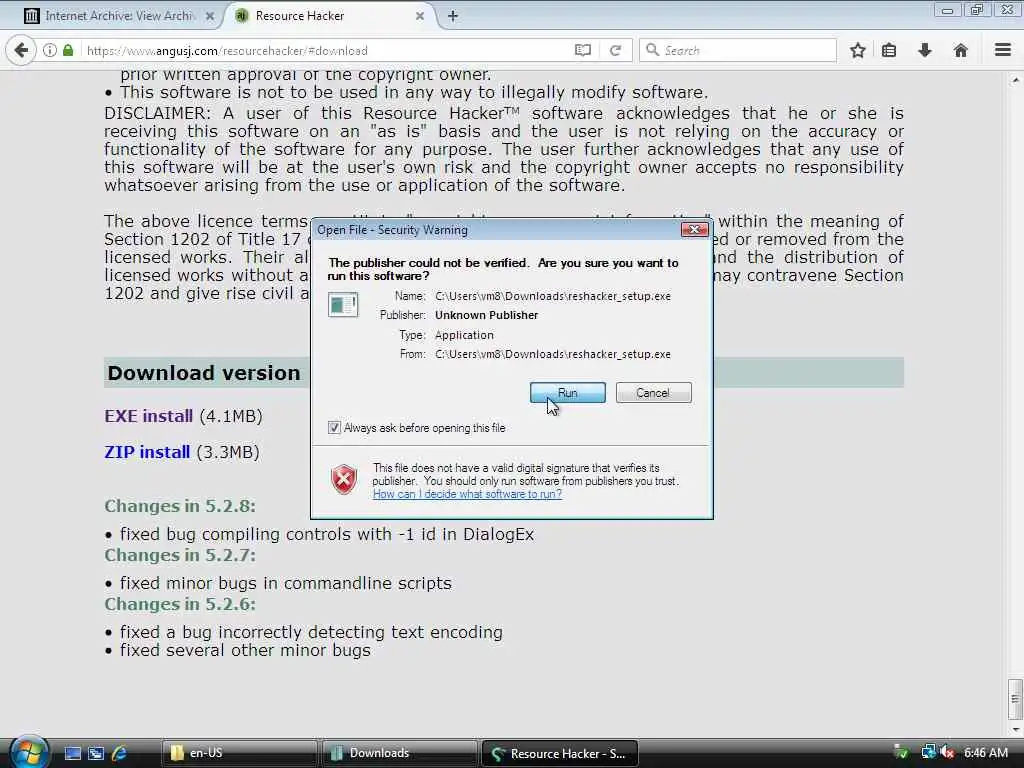1024x768 pixels.
Task: Click the application file icon in dialog
Action: tap(343, 305)
